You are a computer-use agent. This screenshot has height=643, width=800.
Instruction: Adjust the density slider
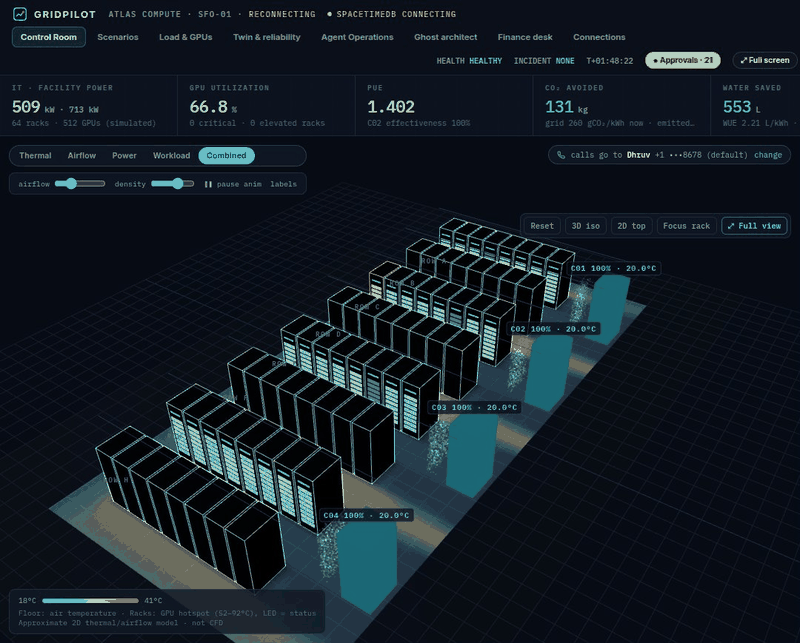(172, 184)
